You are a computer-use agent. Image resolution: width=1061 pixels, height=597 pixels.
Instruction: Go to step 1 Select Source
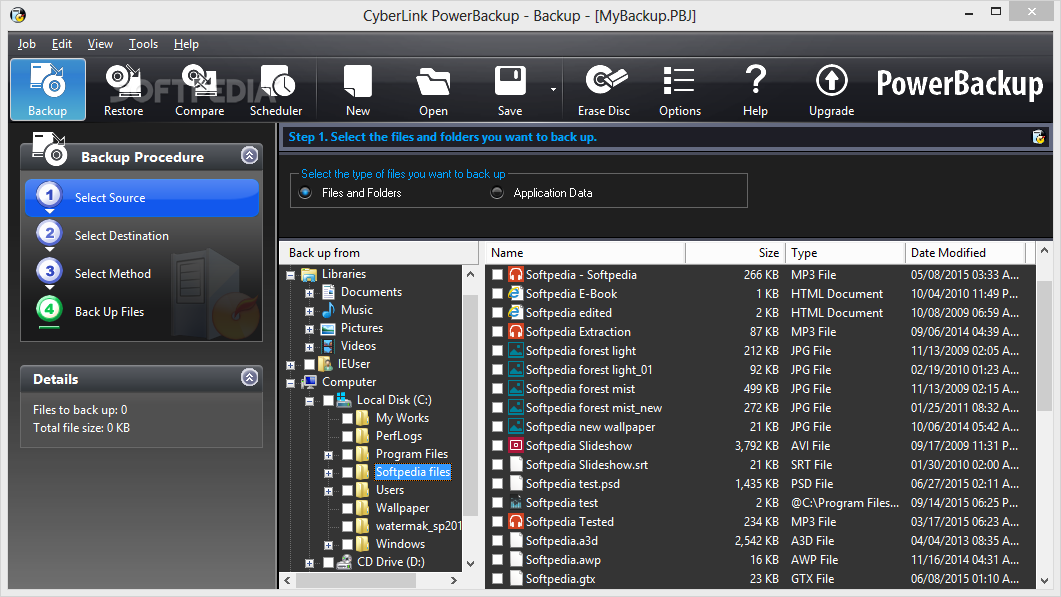click(x=142, y=198)
